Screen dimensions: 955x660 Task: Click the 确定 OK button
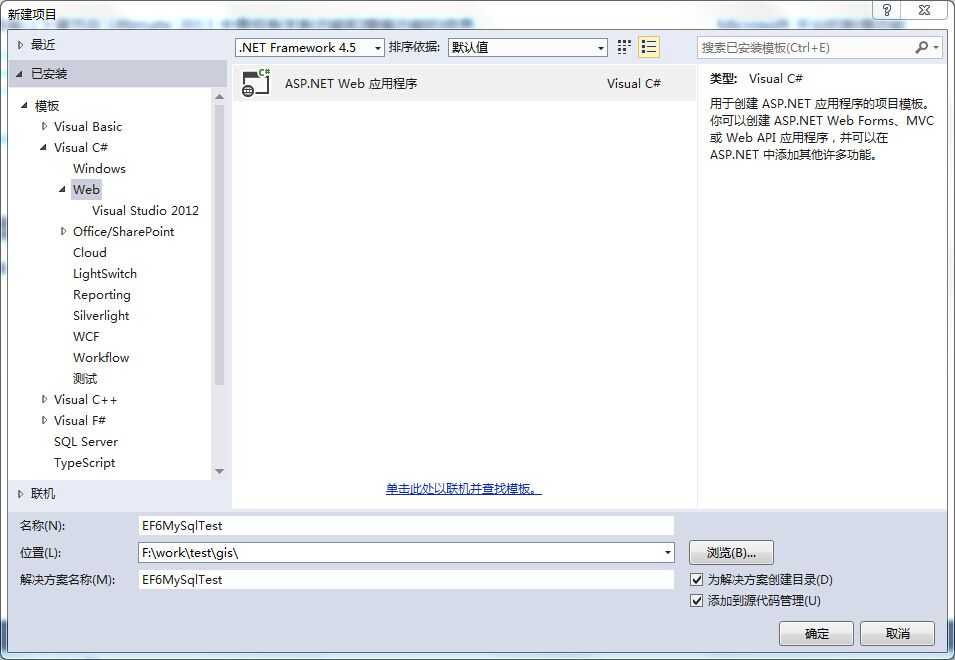(x=816, y=634)
